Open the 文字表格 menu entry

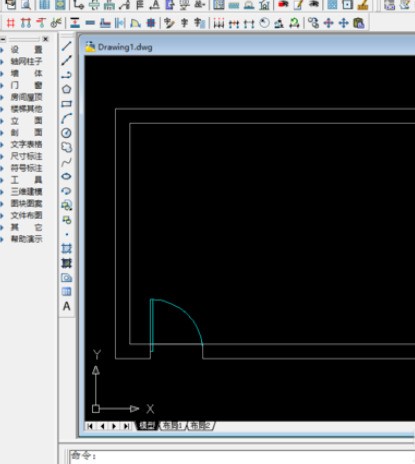coord(26,144)
